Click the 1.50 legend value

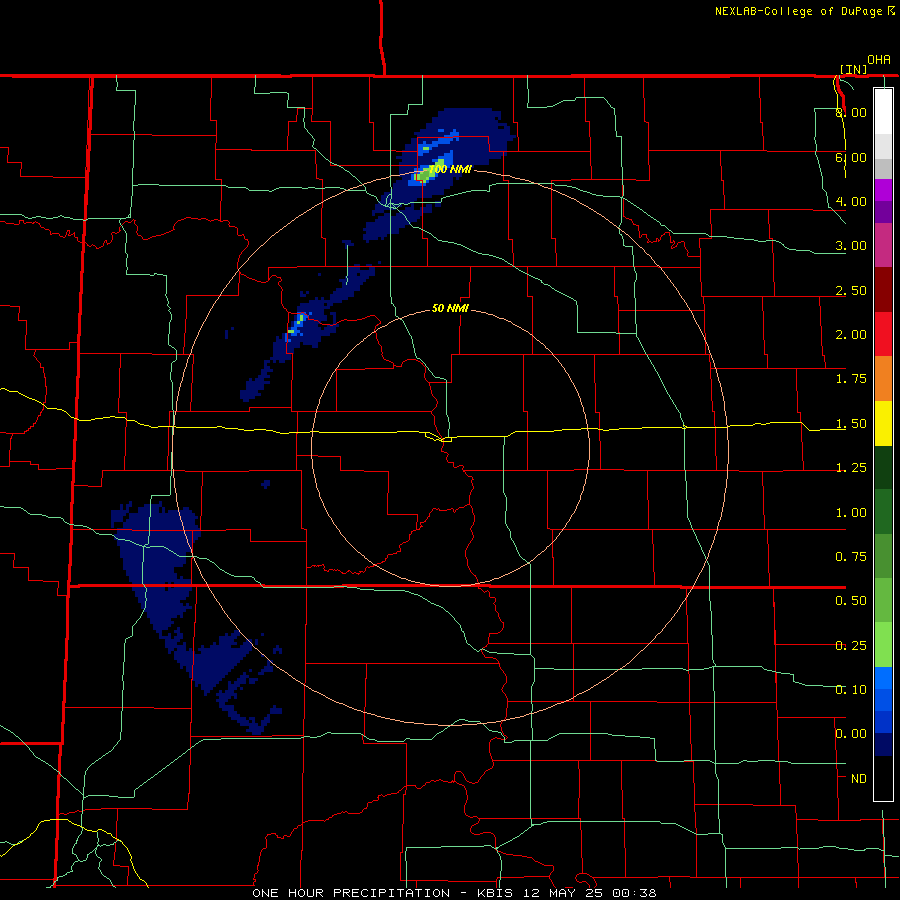[x=851, y=424]
